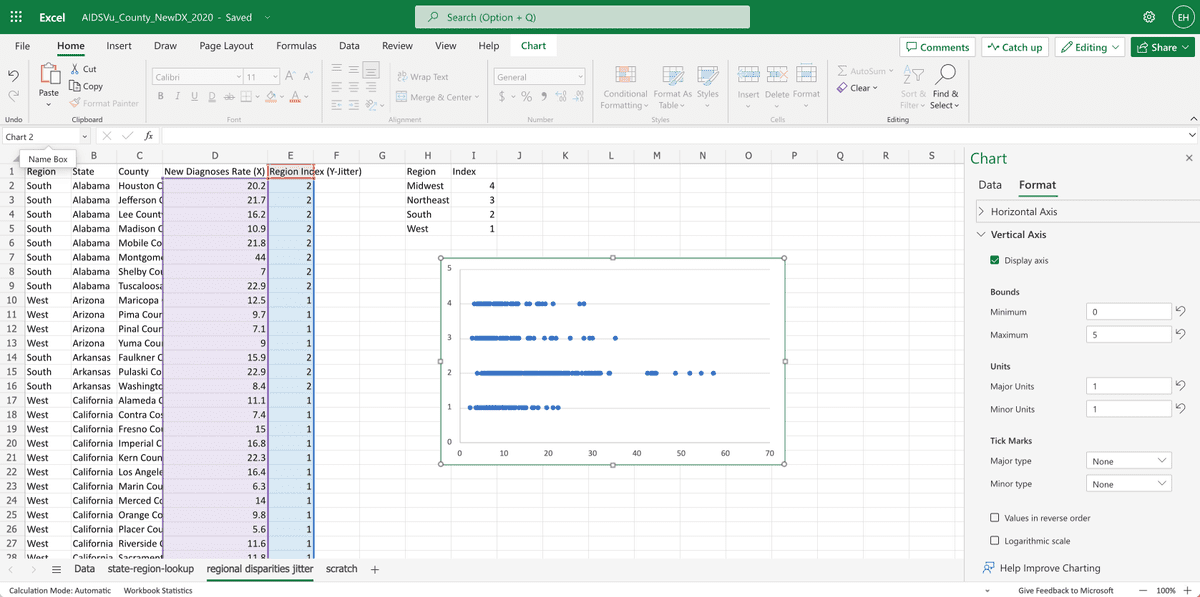
Task: Open Conditional Formatting options
Action: 625,88
